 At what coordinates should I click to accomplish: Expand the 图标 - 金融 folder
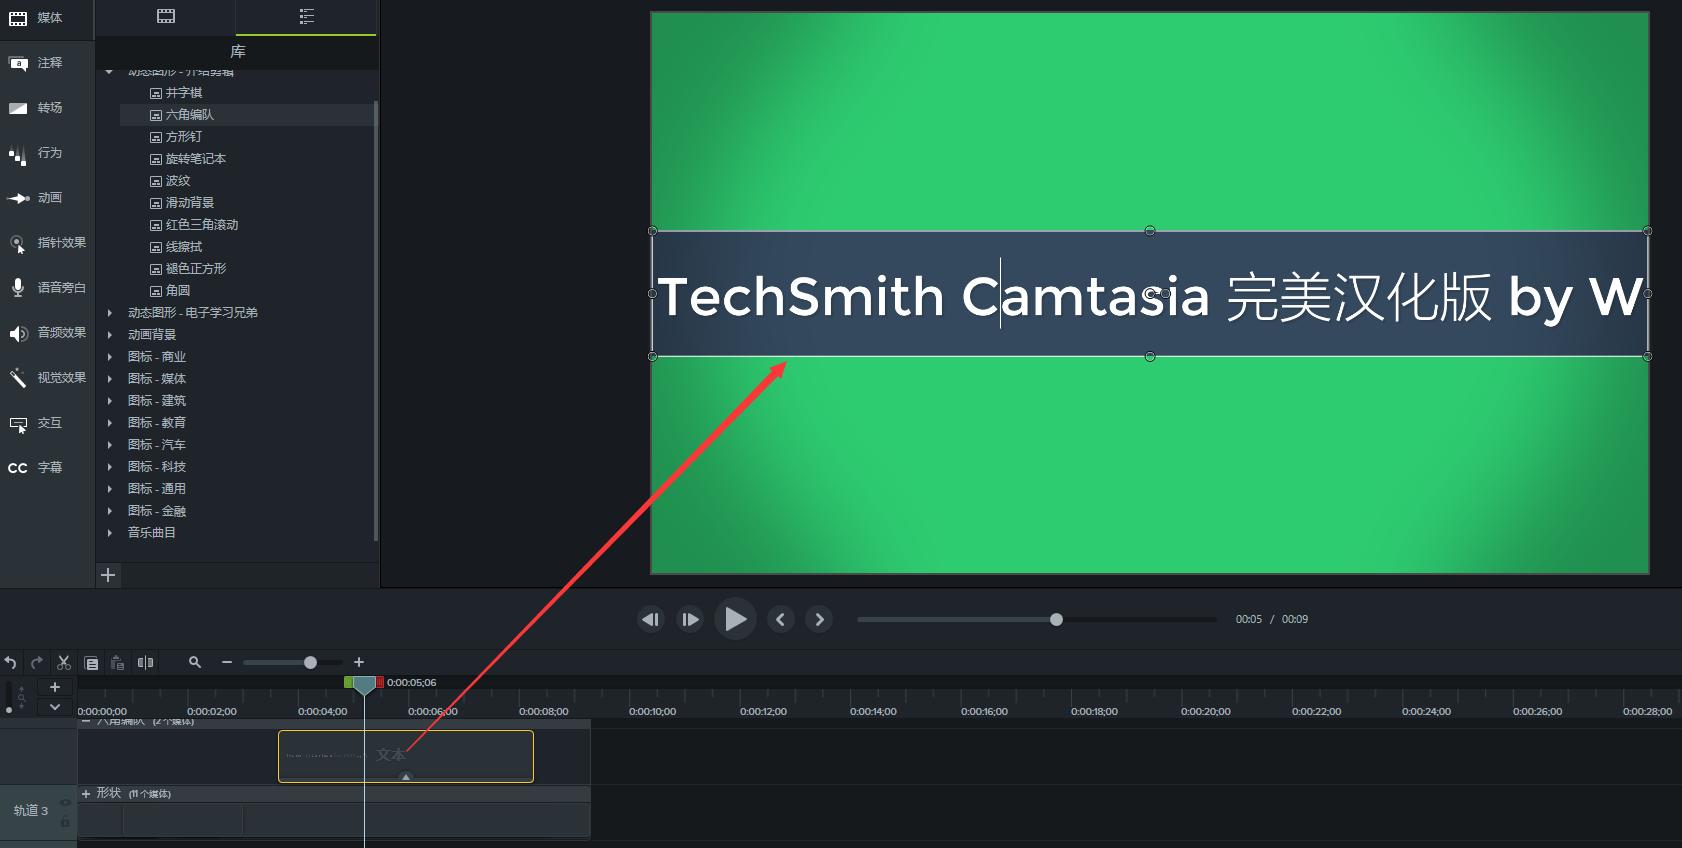[110, 511]
